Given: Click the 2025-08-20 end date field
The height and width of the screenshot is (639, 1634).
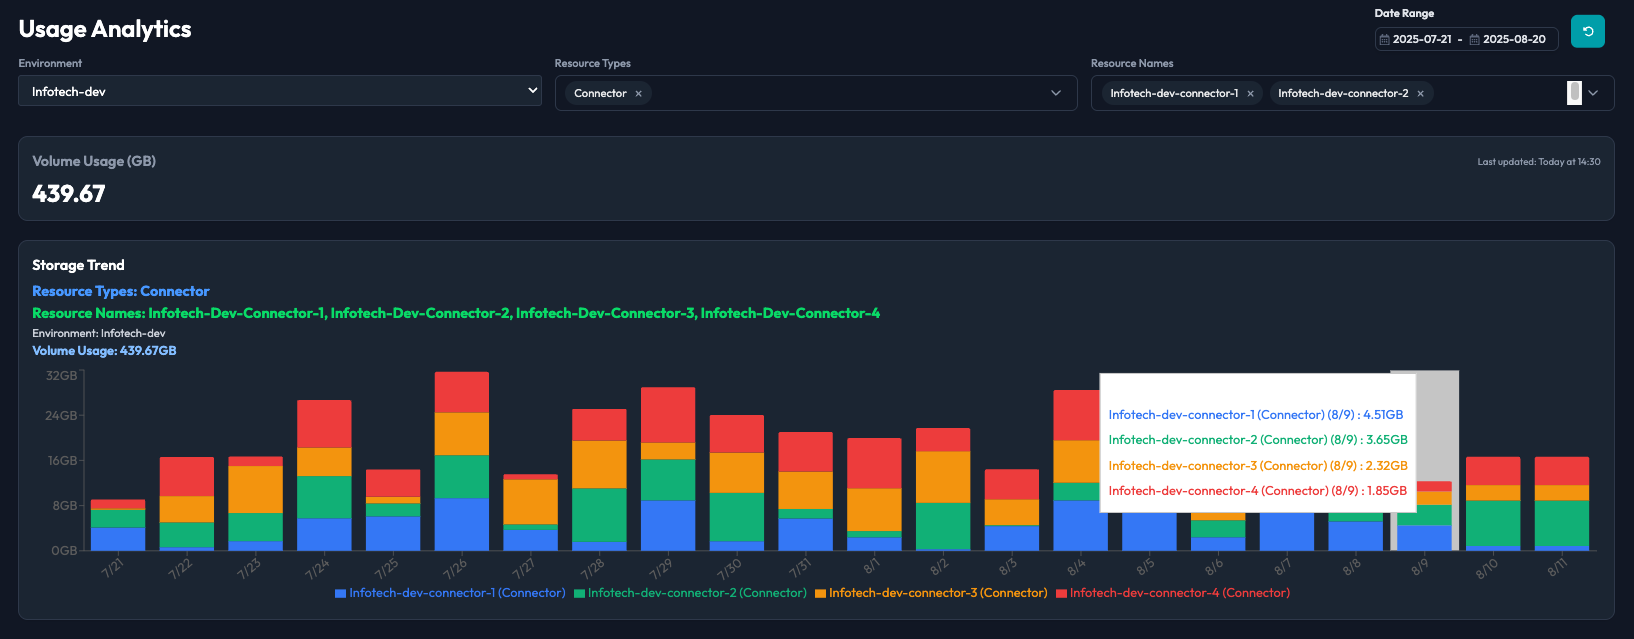Looking at the screenshot, I should coord(1514,39).
